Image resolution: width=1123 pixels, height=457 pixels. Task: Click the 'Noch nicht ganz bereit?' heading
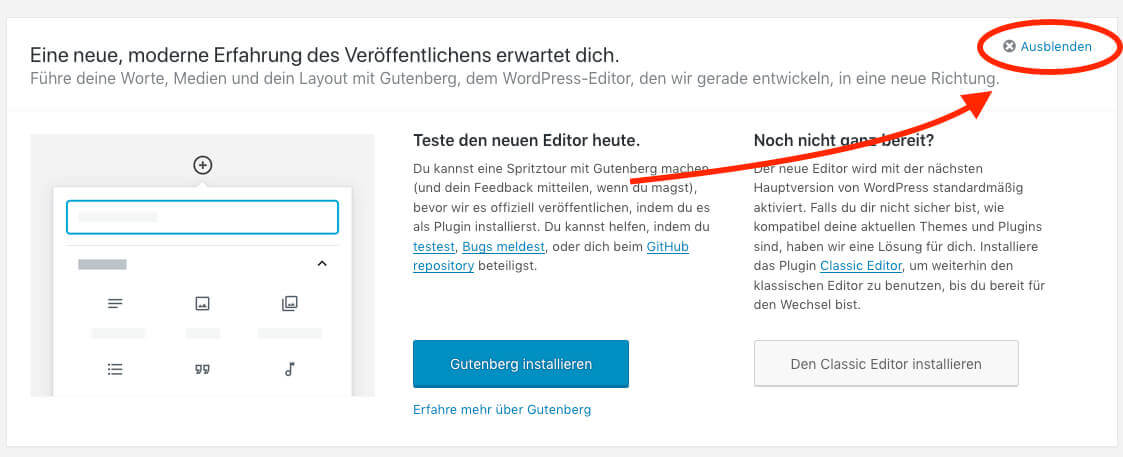pyautogui.click(x=844, y=140)
